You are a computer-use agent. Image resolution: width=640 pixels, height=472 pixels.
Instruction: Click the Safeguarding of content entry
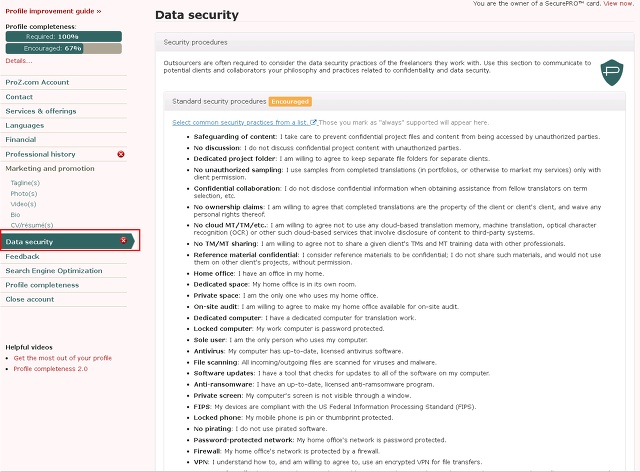[397, 137]
